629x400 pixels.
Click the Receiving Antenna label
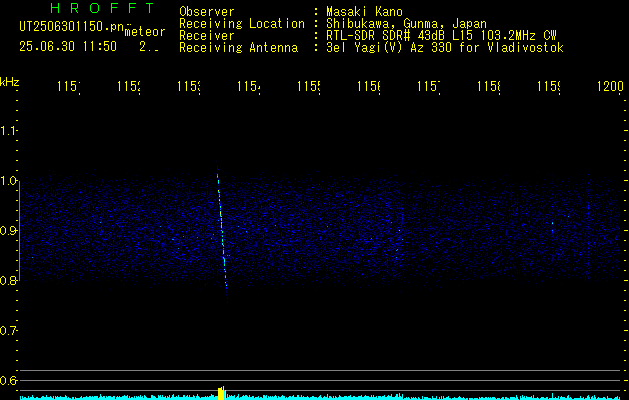point(239,48)
